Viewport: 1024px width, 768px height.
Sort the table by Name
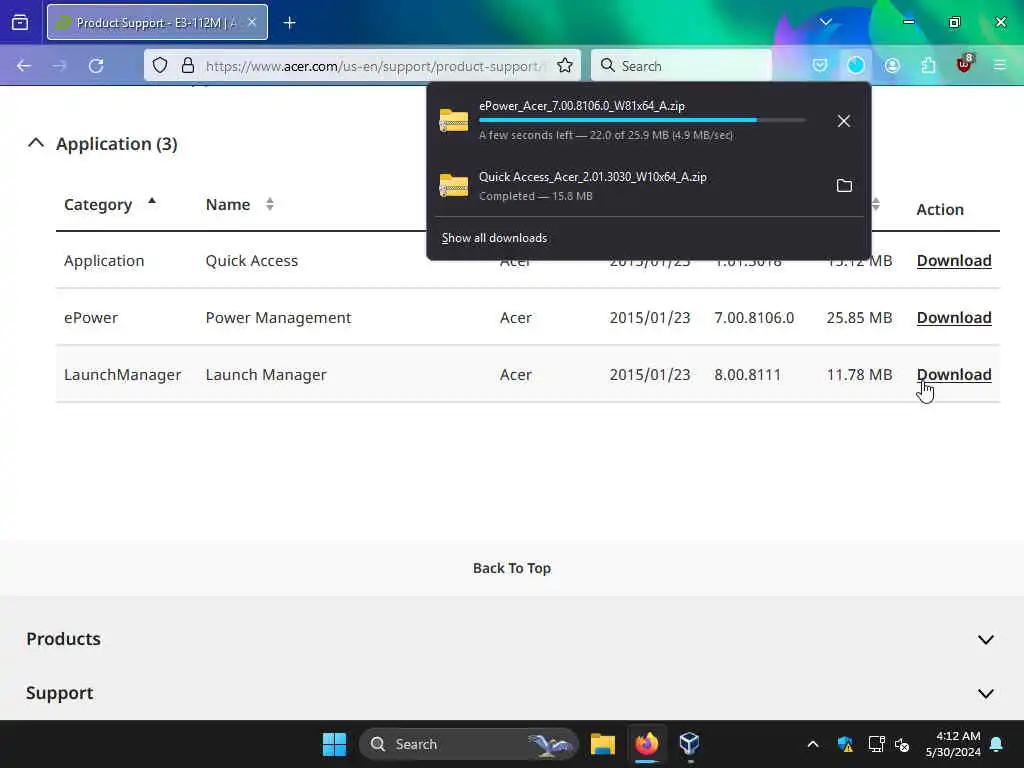point(240,204)
